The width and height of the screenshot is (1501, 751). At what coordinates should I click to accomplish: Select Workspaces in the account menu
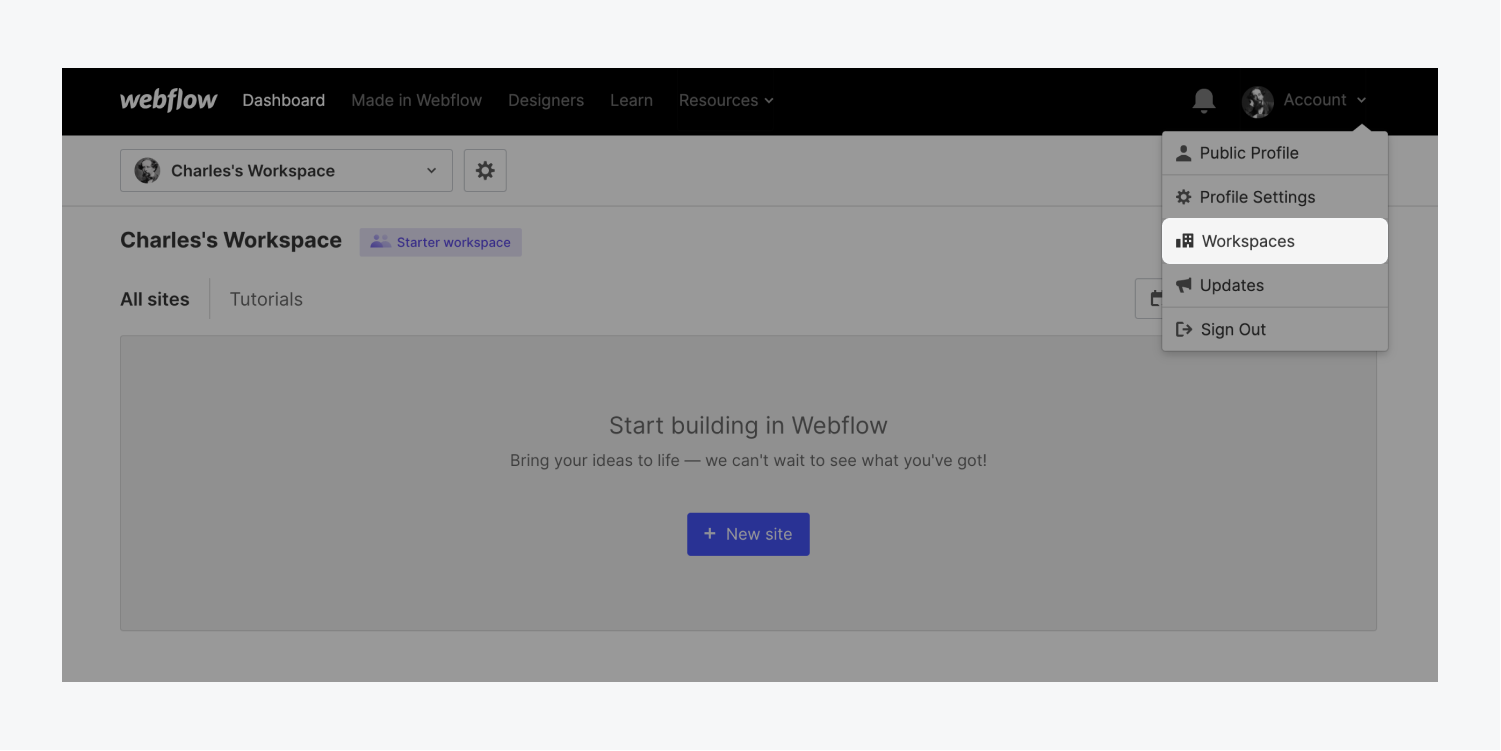pos(1275,241)
